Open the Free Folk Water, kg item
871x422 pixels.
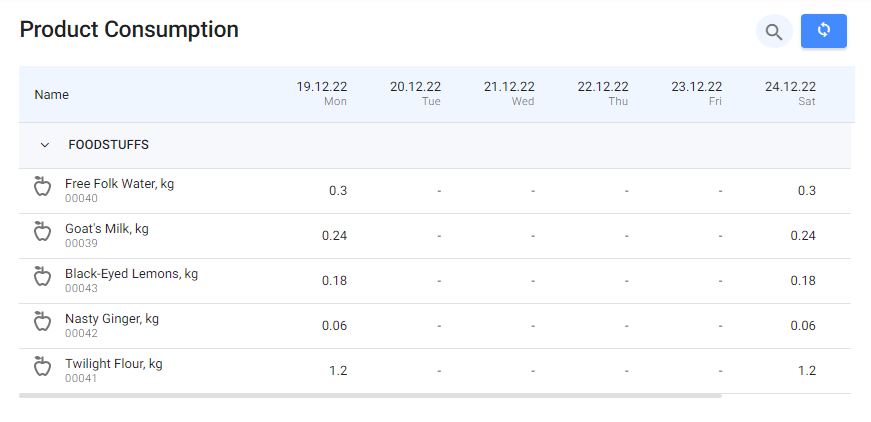pyautogui.click(x=119, y=184)
